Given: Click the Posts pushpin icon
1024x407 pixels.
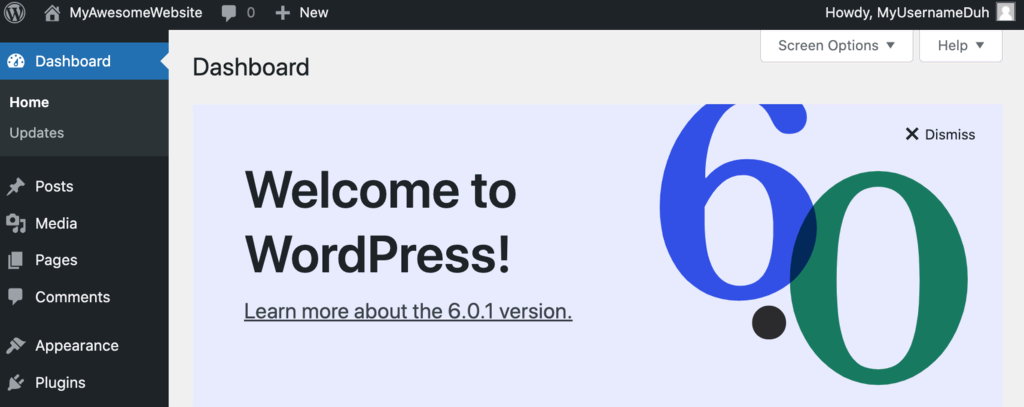Looking at the screenshot, I should pyautogui.click(x=16, y=187).
